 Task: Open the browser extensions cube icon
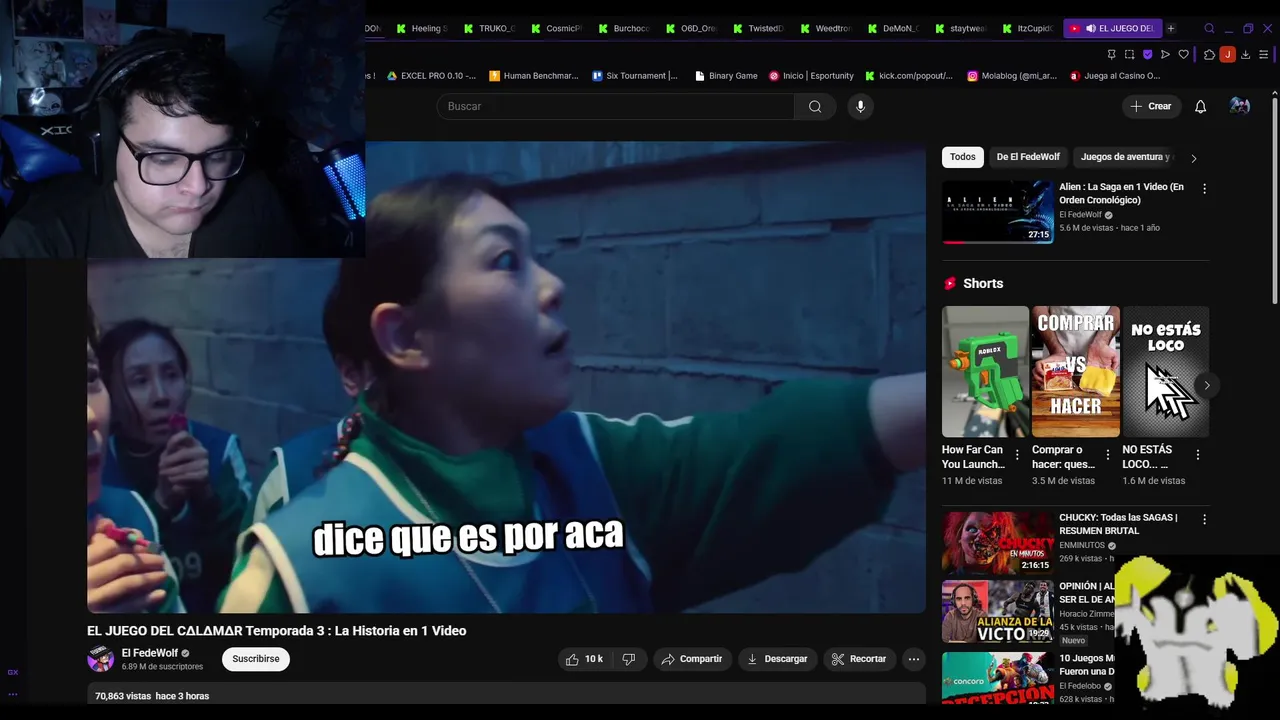click(1209, 54)
